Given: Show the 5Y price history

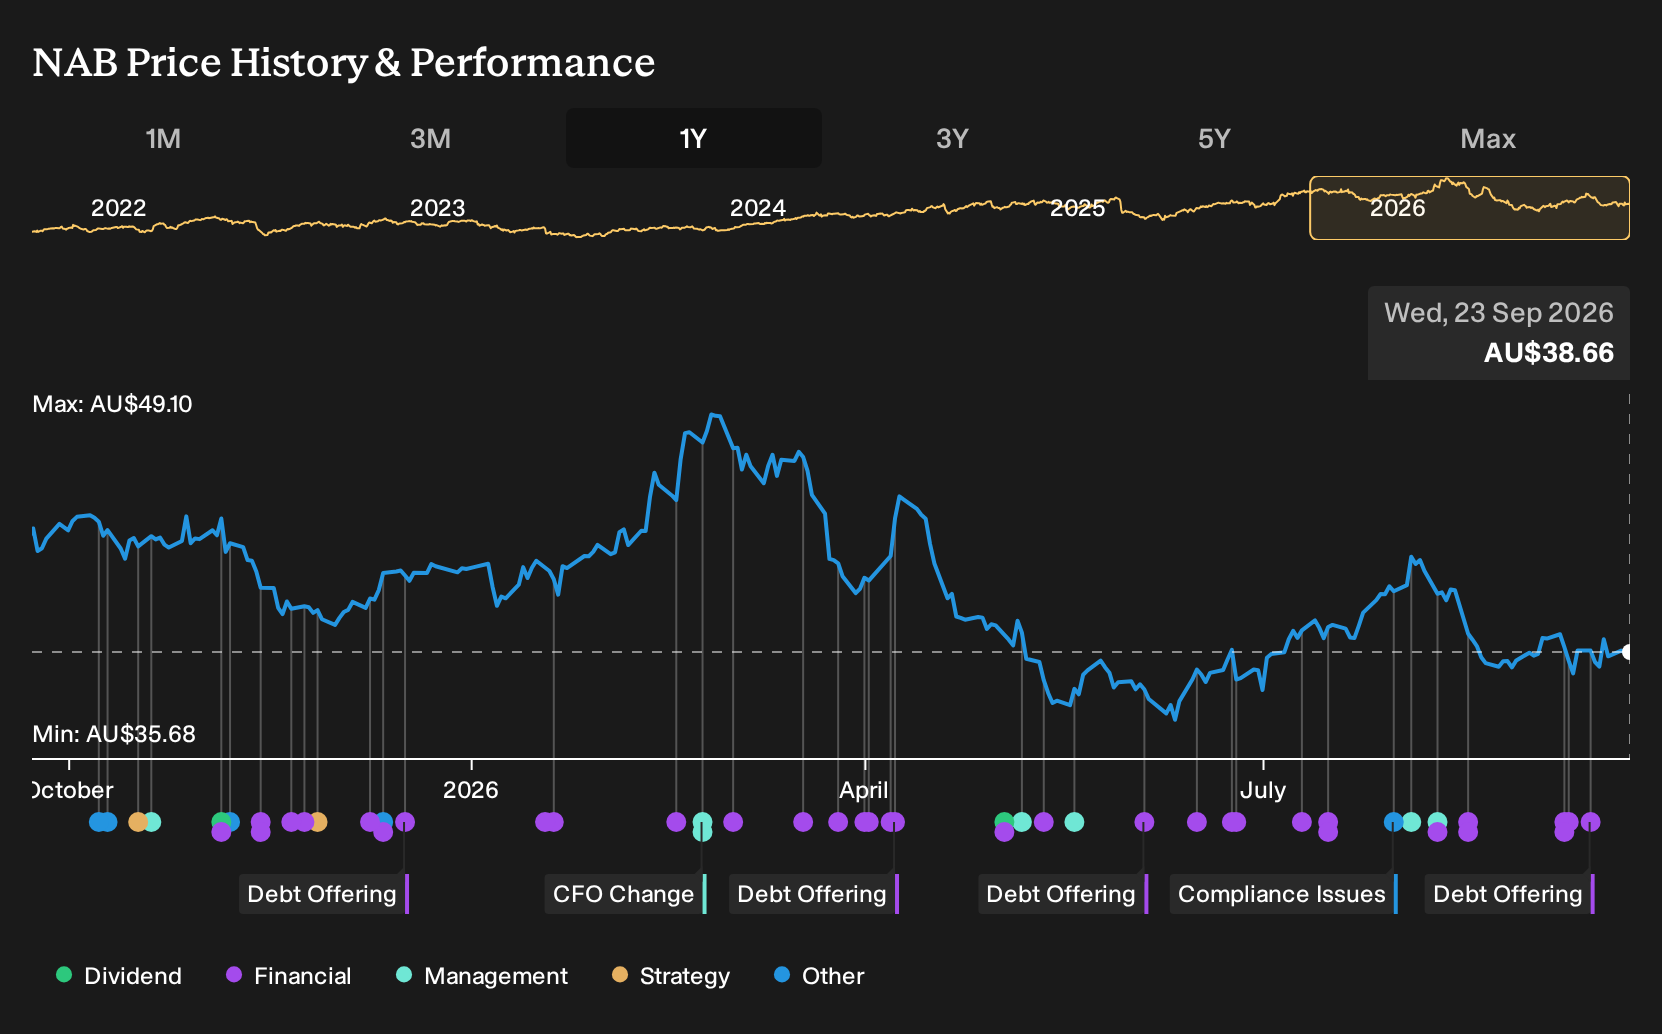Looking at the screenshot, I should (1214, 139).
